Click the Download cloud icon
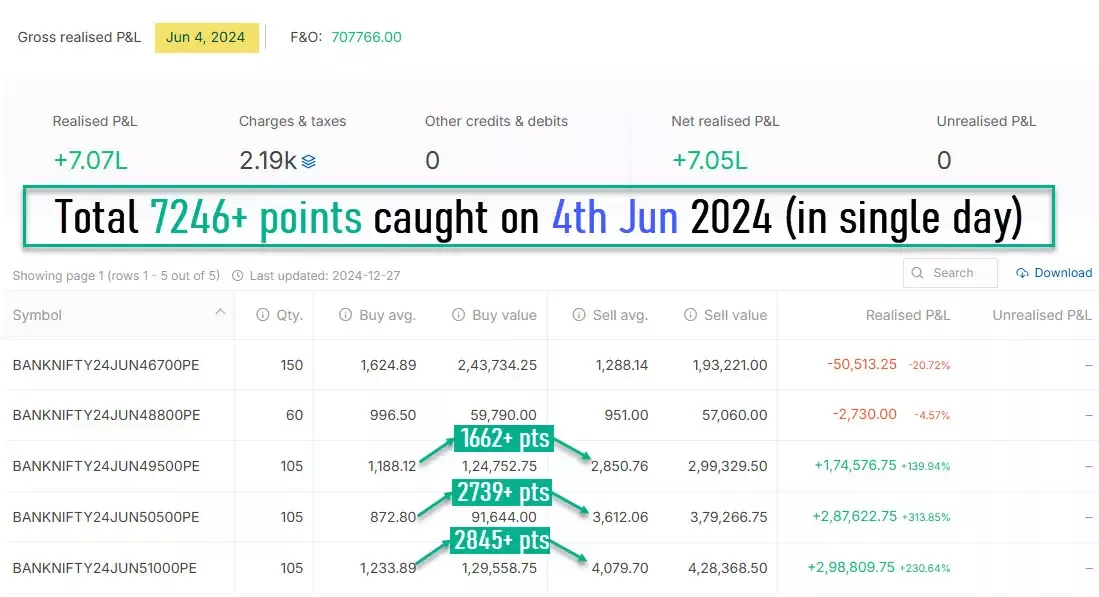This screenshot has height=597, width=1099. pos(1022,273)
